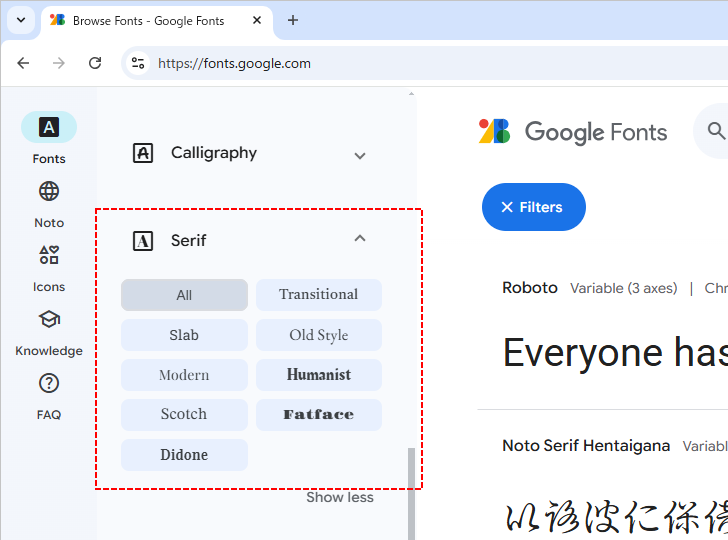Screen dimensions: 728x540
Task: Go back with the browser back arrow
Action: [23, 63]
